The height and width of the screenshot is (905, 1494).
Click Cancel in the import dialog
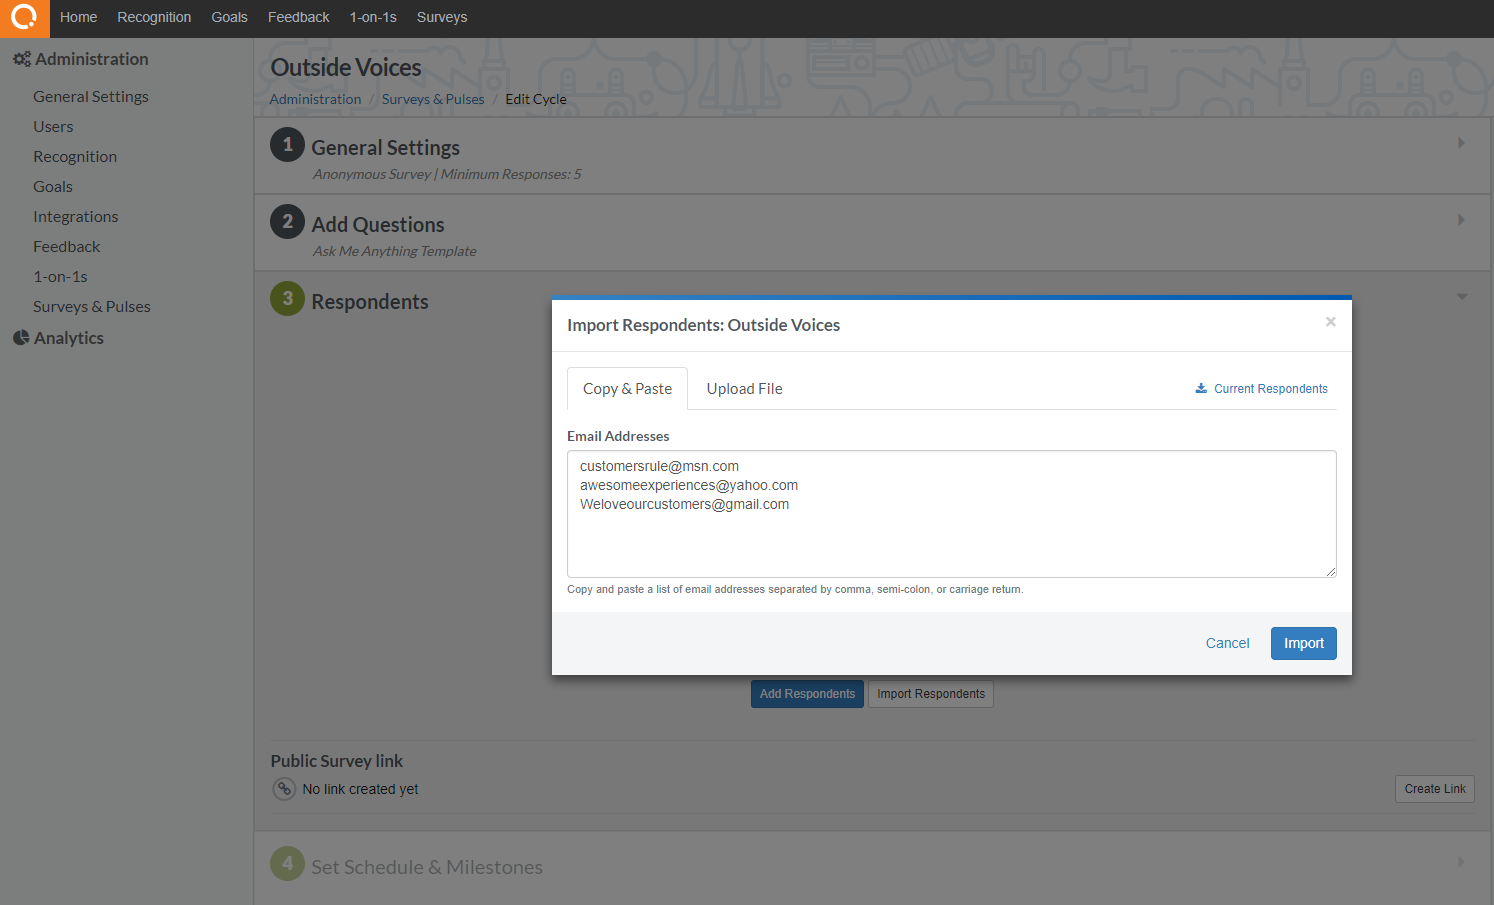1227,643
